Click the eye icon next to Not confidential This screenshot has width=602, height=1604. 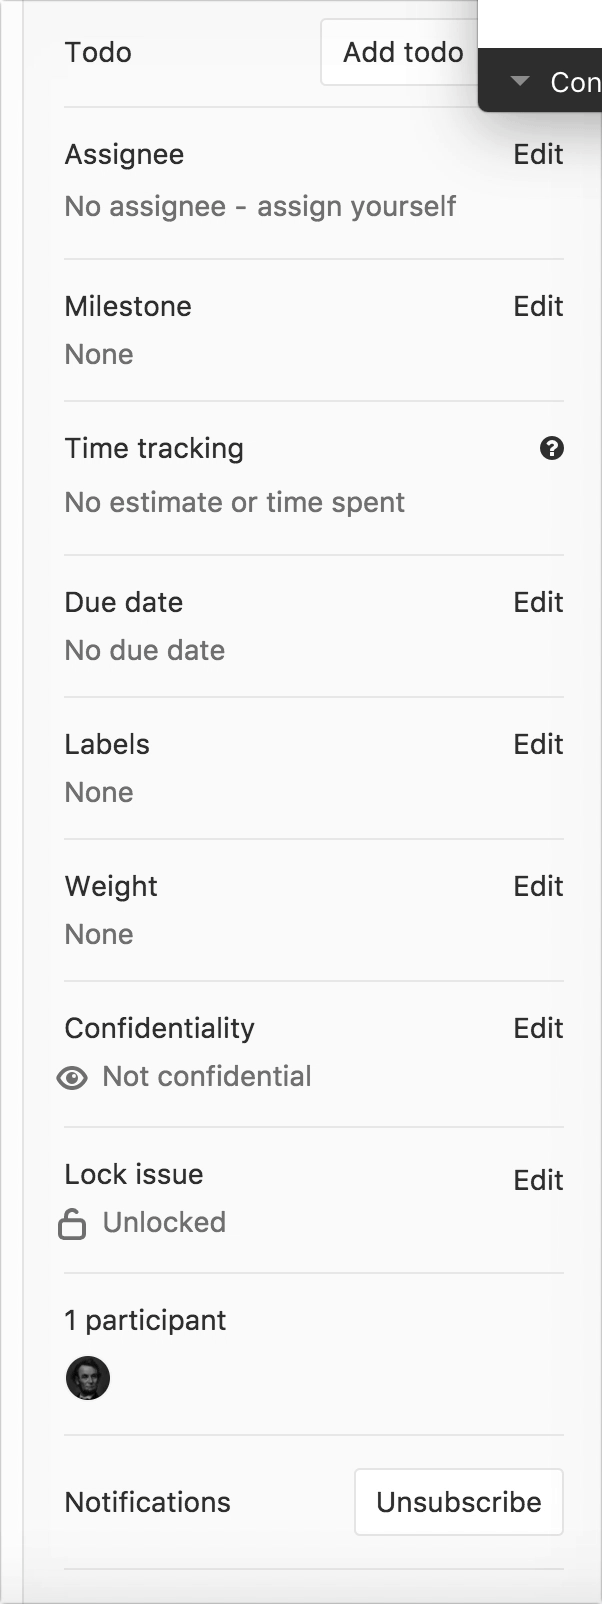tap(72, 1077)
